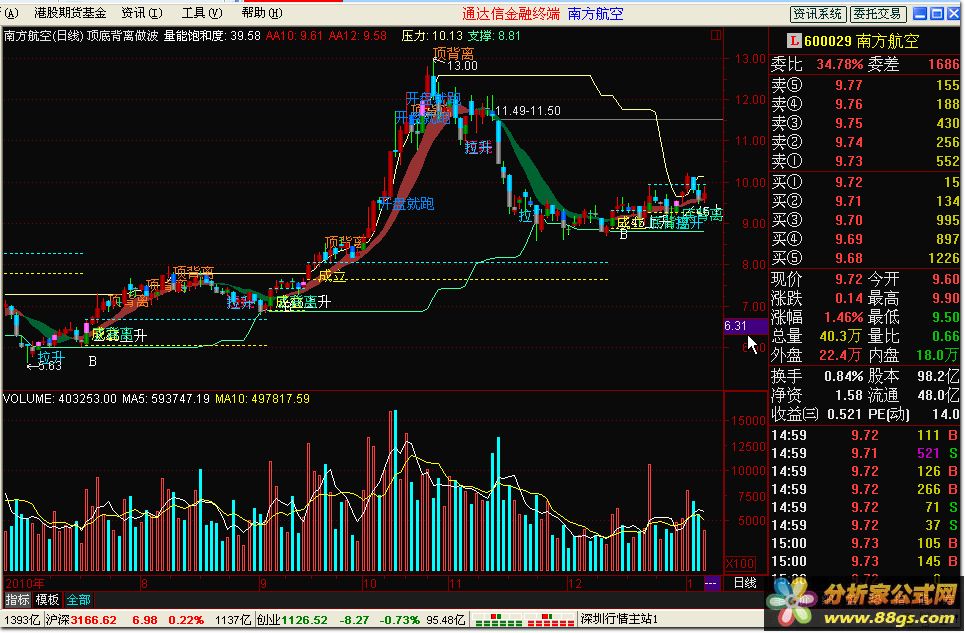This screenshot has width=966, height=633.
Task: Click the 10 month marker on time axis
Action: tap(369, 583)
